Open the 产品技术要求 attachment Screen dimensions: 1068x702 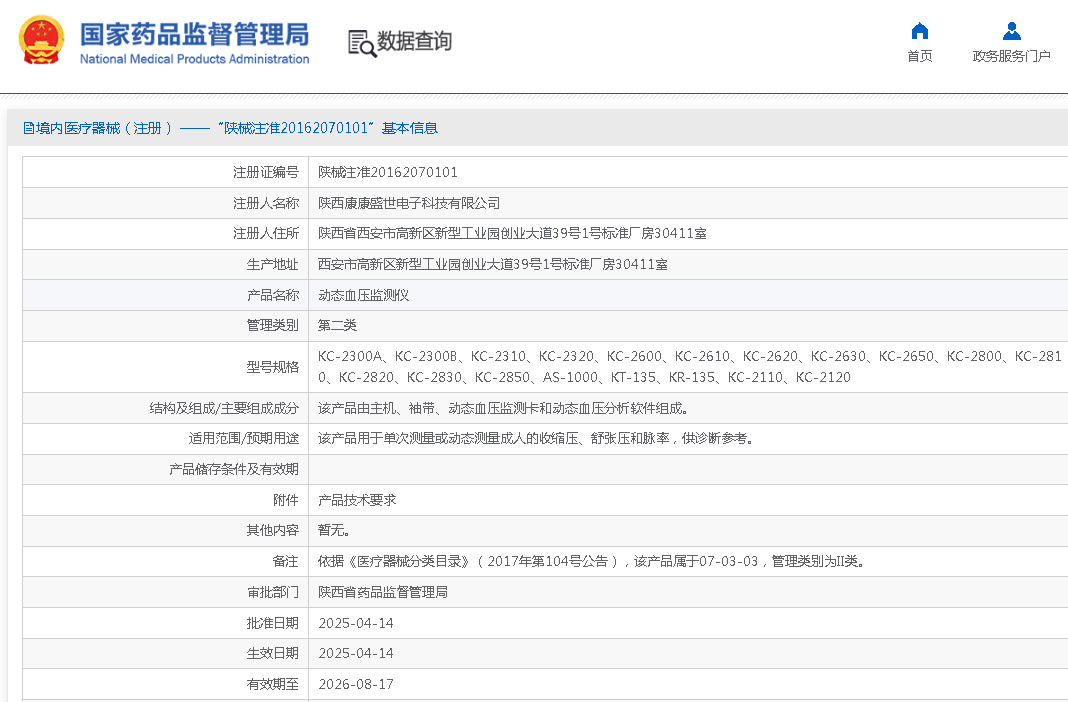(x=357, y=500)
